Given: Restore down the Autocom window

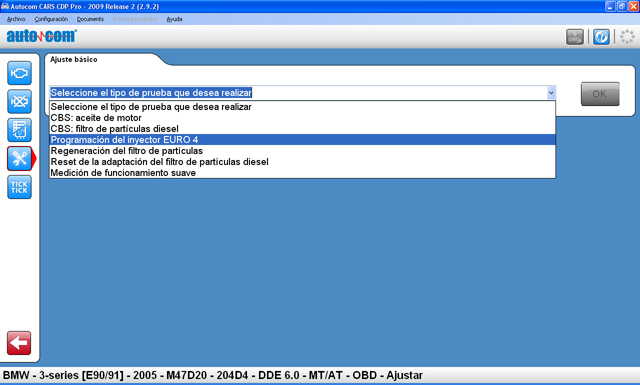Looking at the screenshot, I should (622, 6).
